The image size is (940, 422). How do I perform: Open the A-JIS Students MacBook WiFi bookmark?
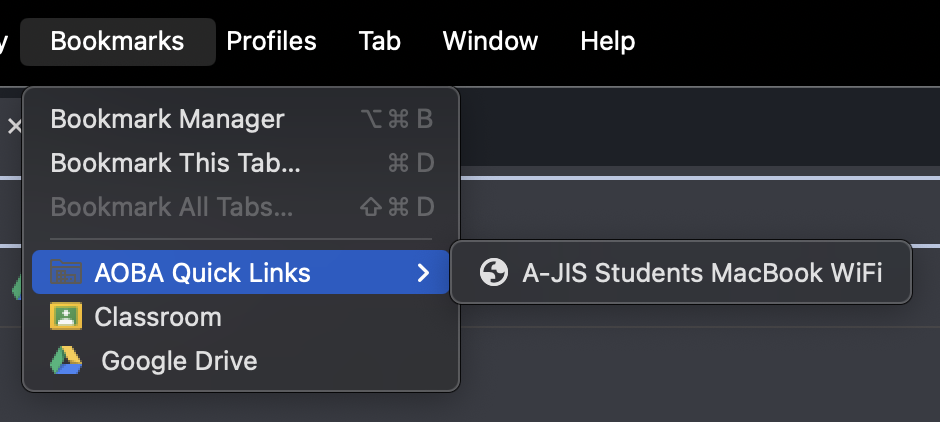[702, 272]
